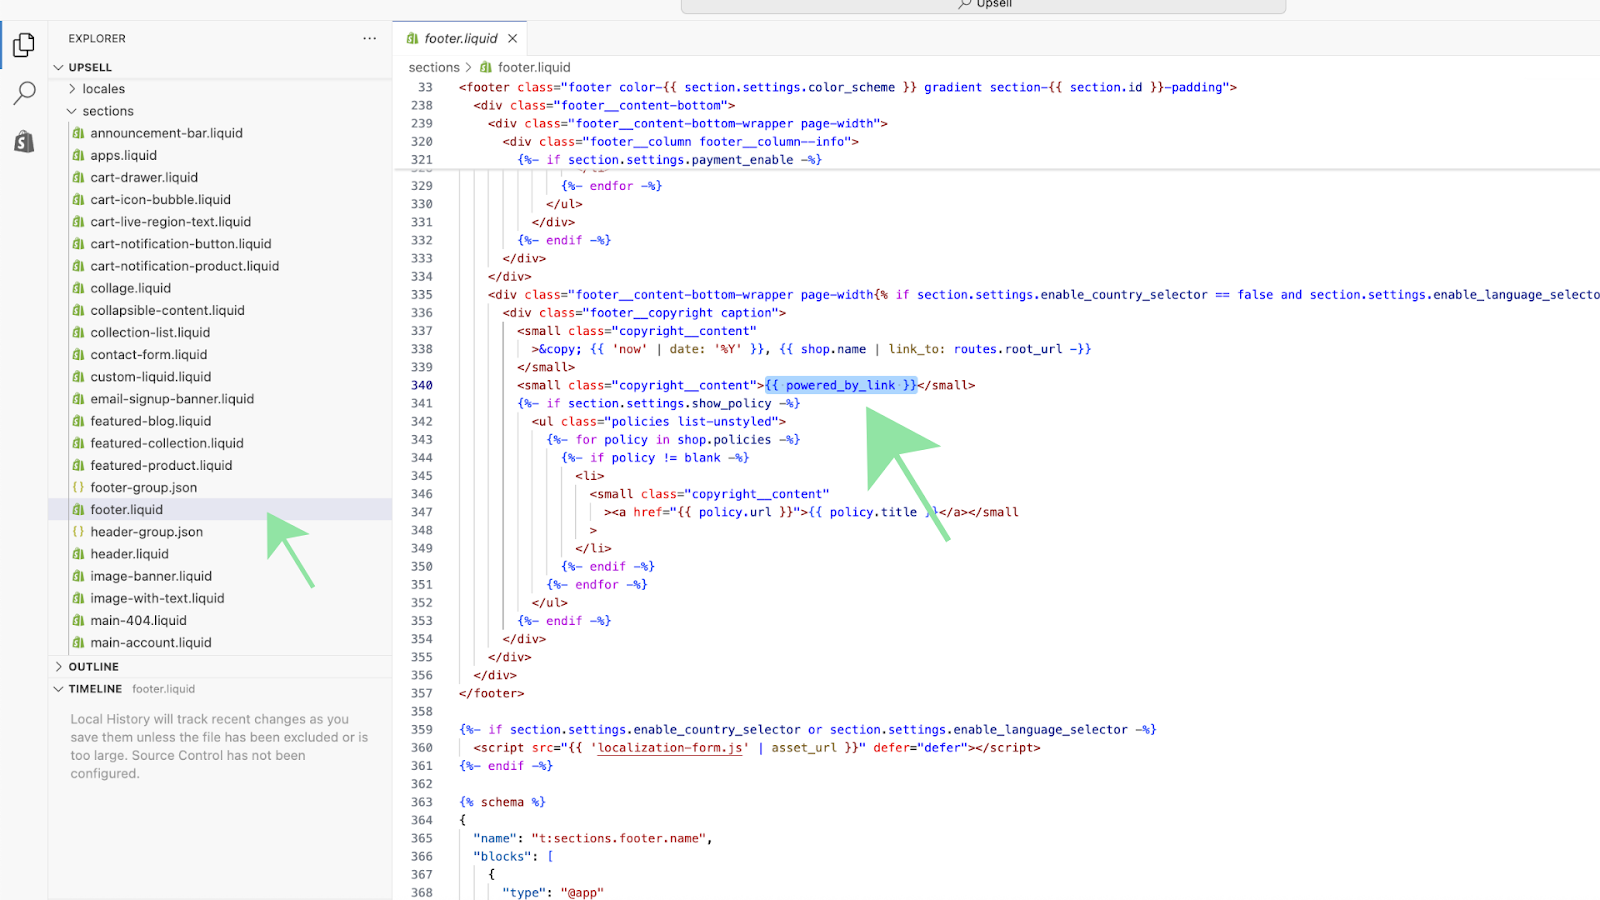Click the Shopify icon beside footer.liquid breadcrumb
Screen dimensions: 1600x900
tap(486, 68)
